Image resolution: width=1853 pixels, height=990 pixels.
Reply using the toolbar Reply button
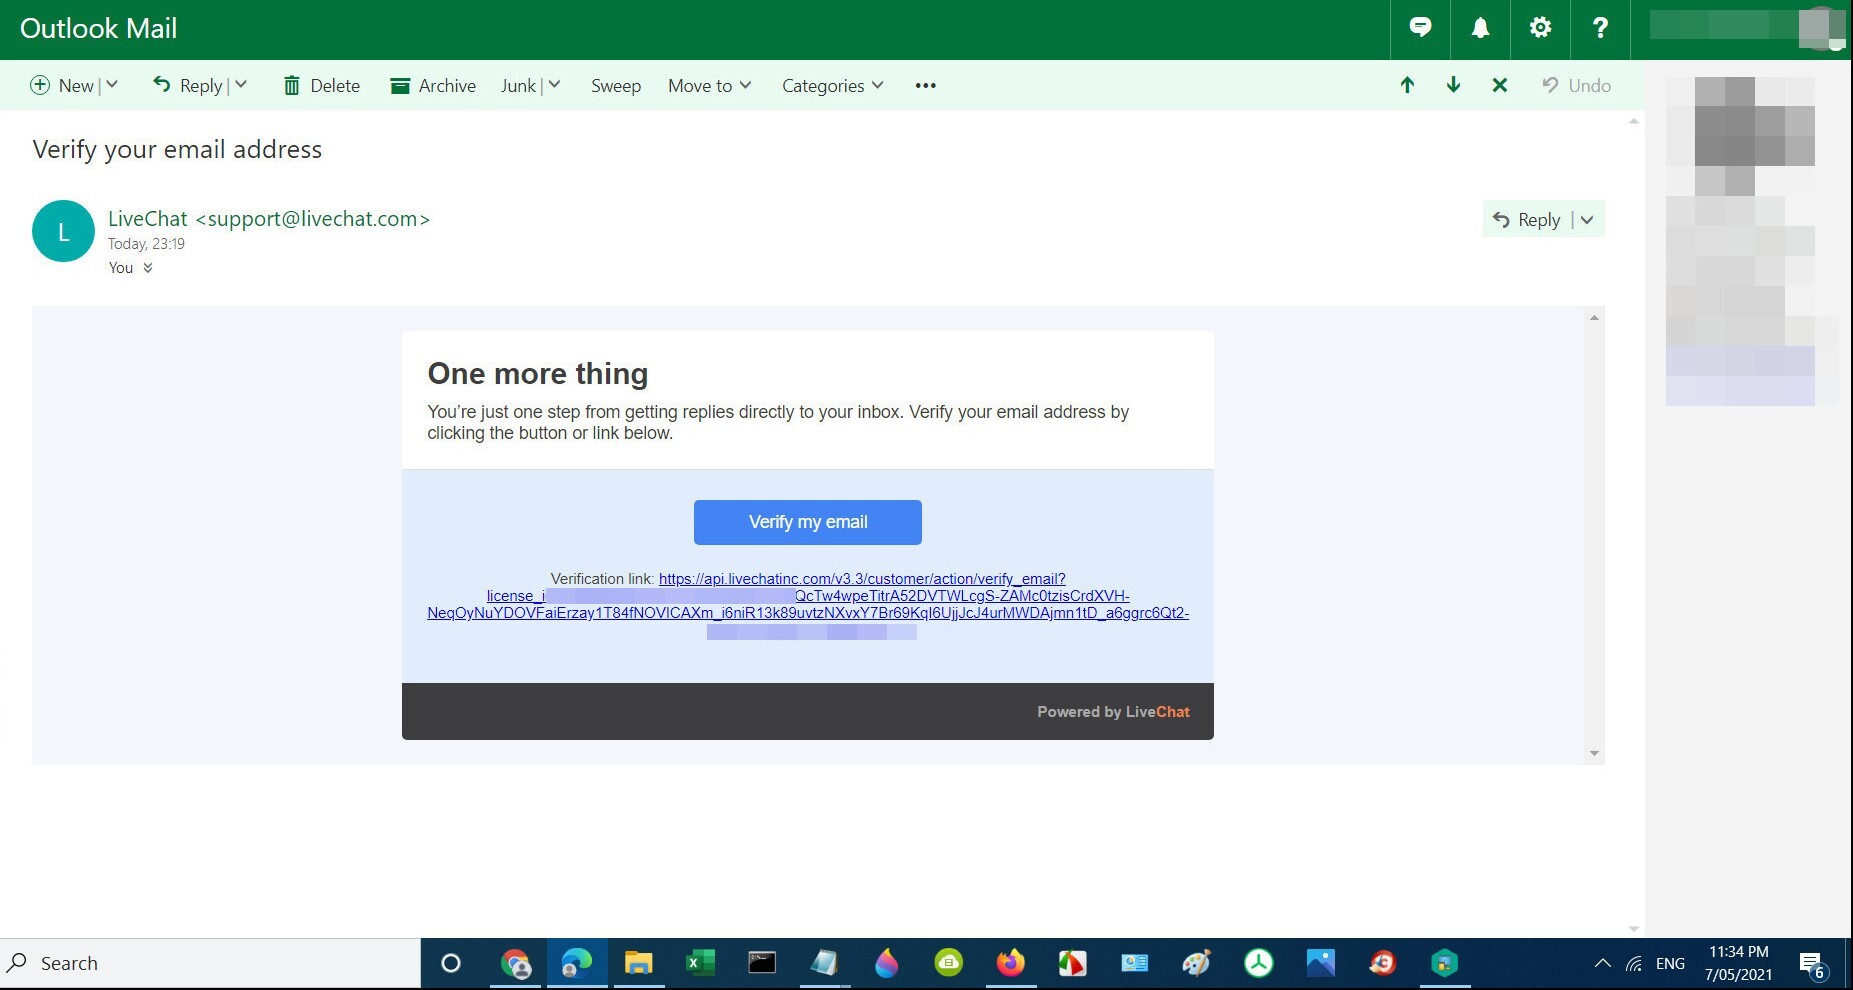click(187, 85)
